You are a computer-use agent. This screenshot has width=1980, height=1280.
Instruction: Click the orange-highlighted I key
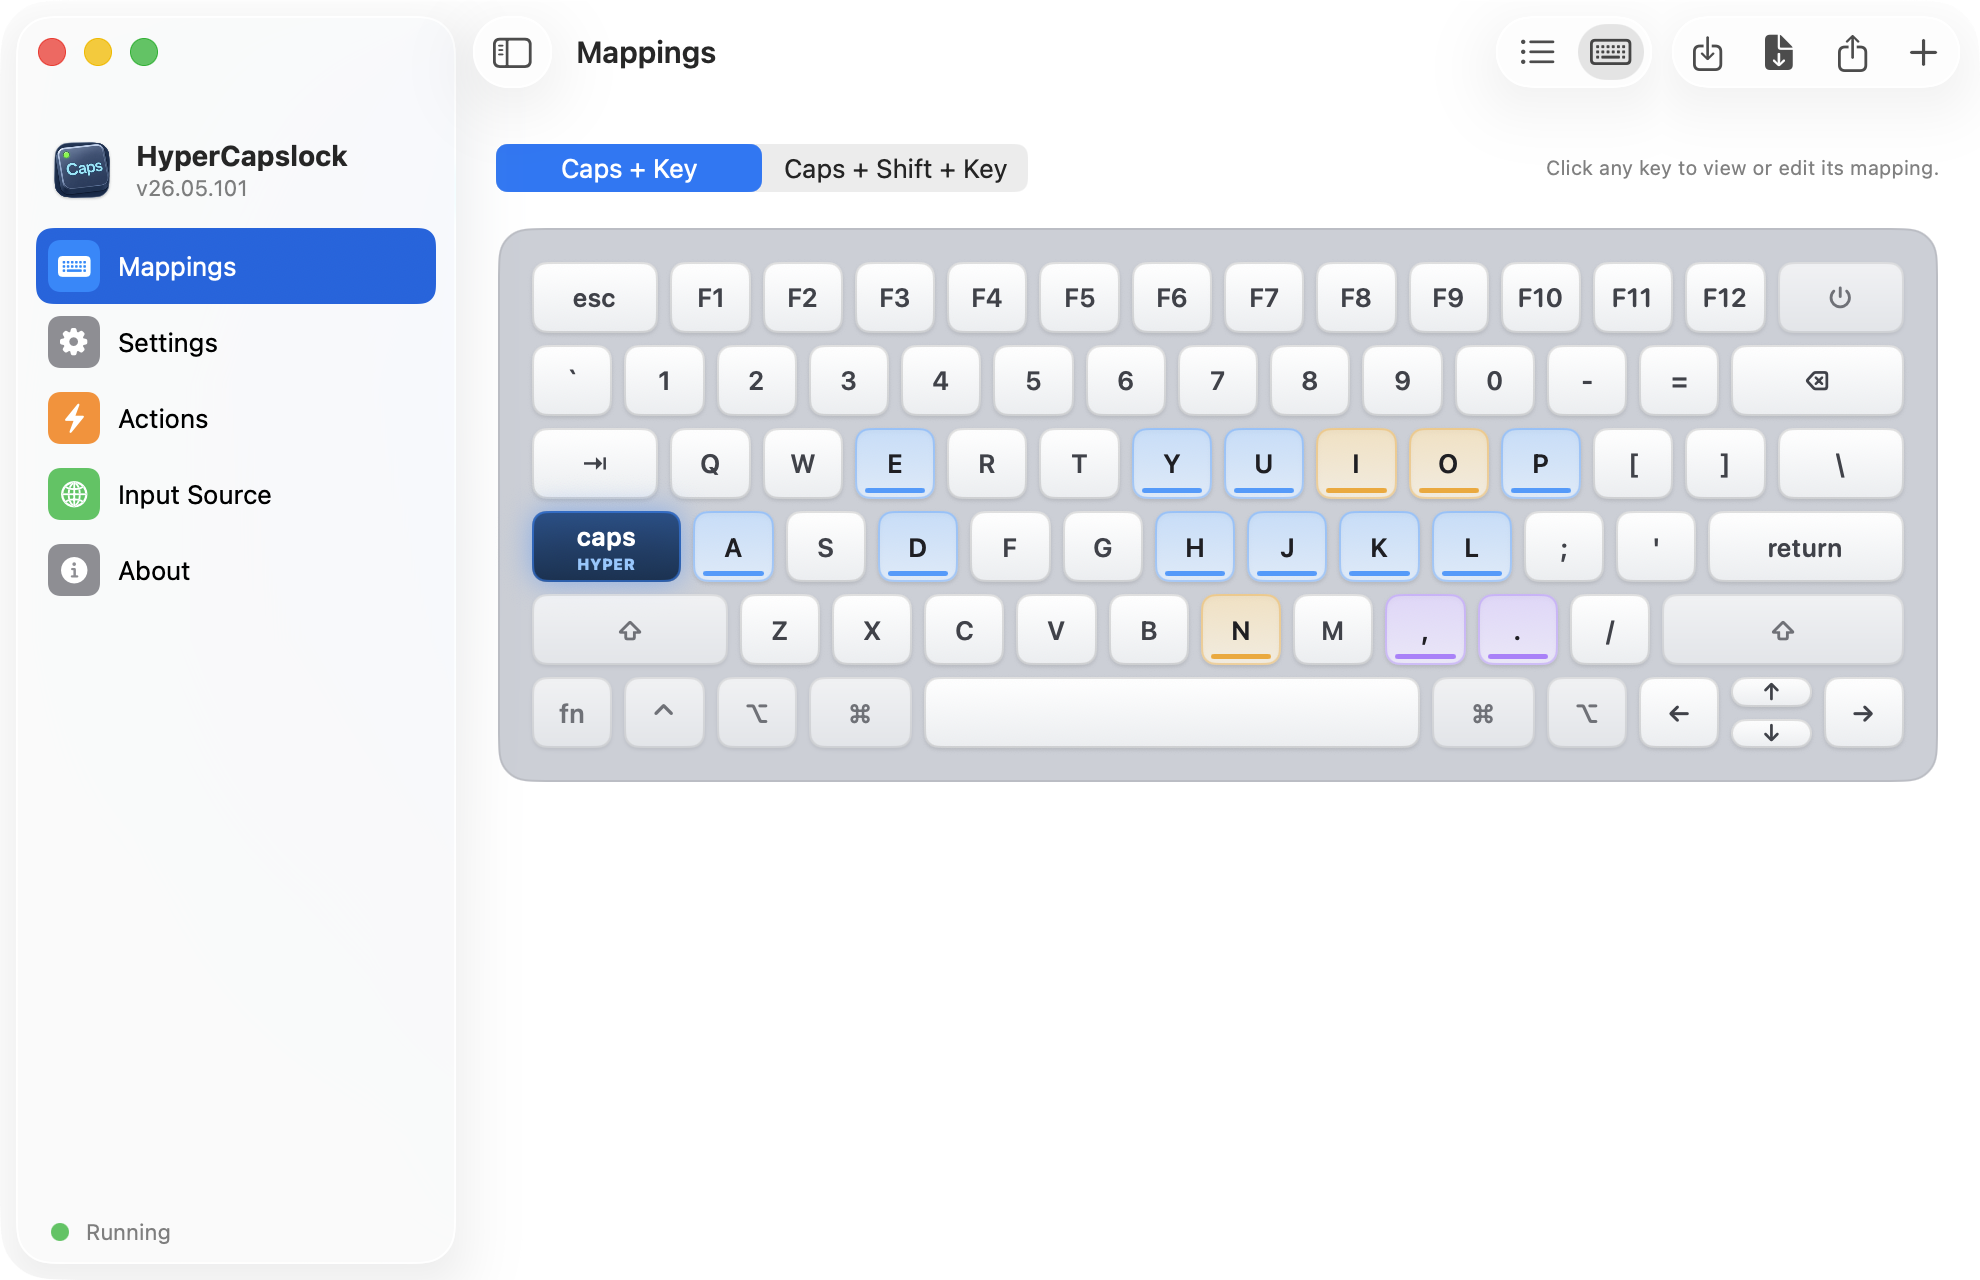tap(1356, 463)
